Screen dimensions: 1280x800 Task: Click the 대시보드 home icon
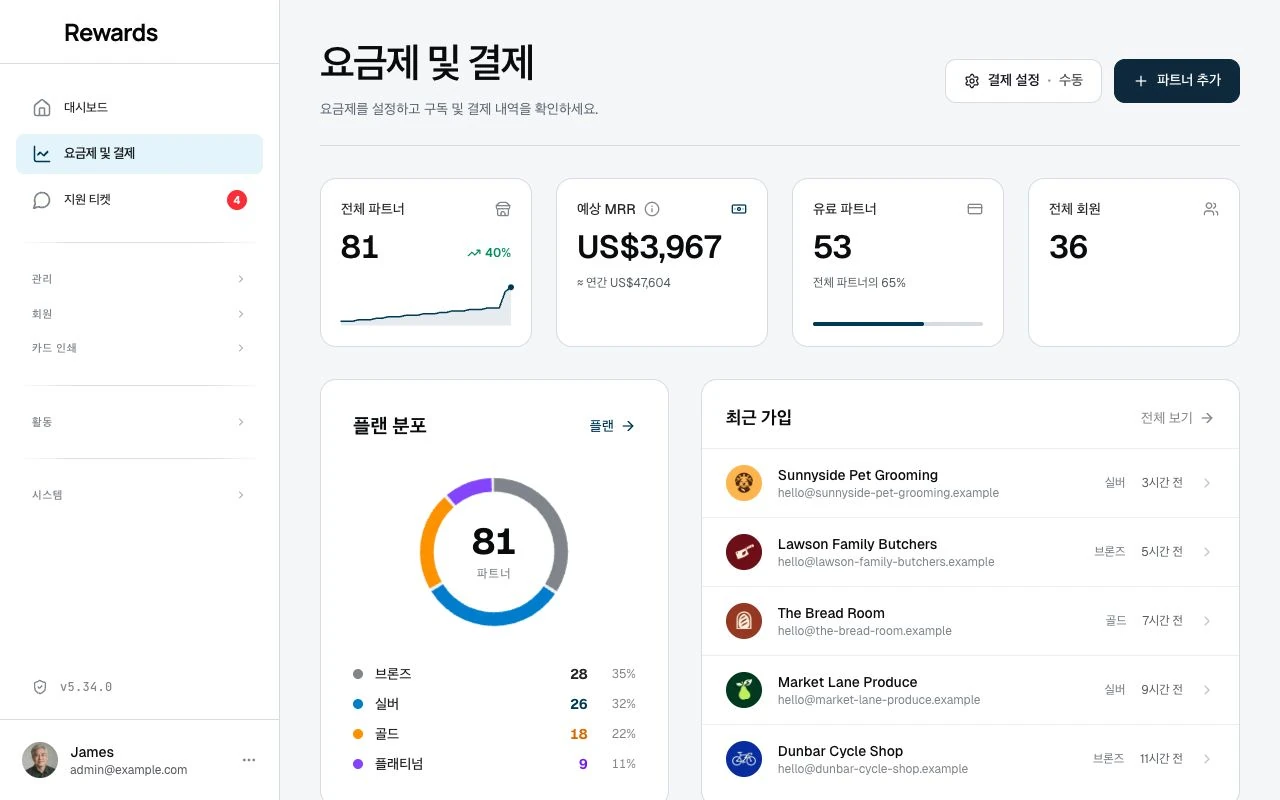(x=41, y=108)
